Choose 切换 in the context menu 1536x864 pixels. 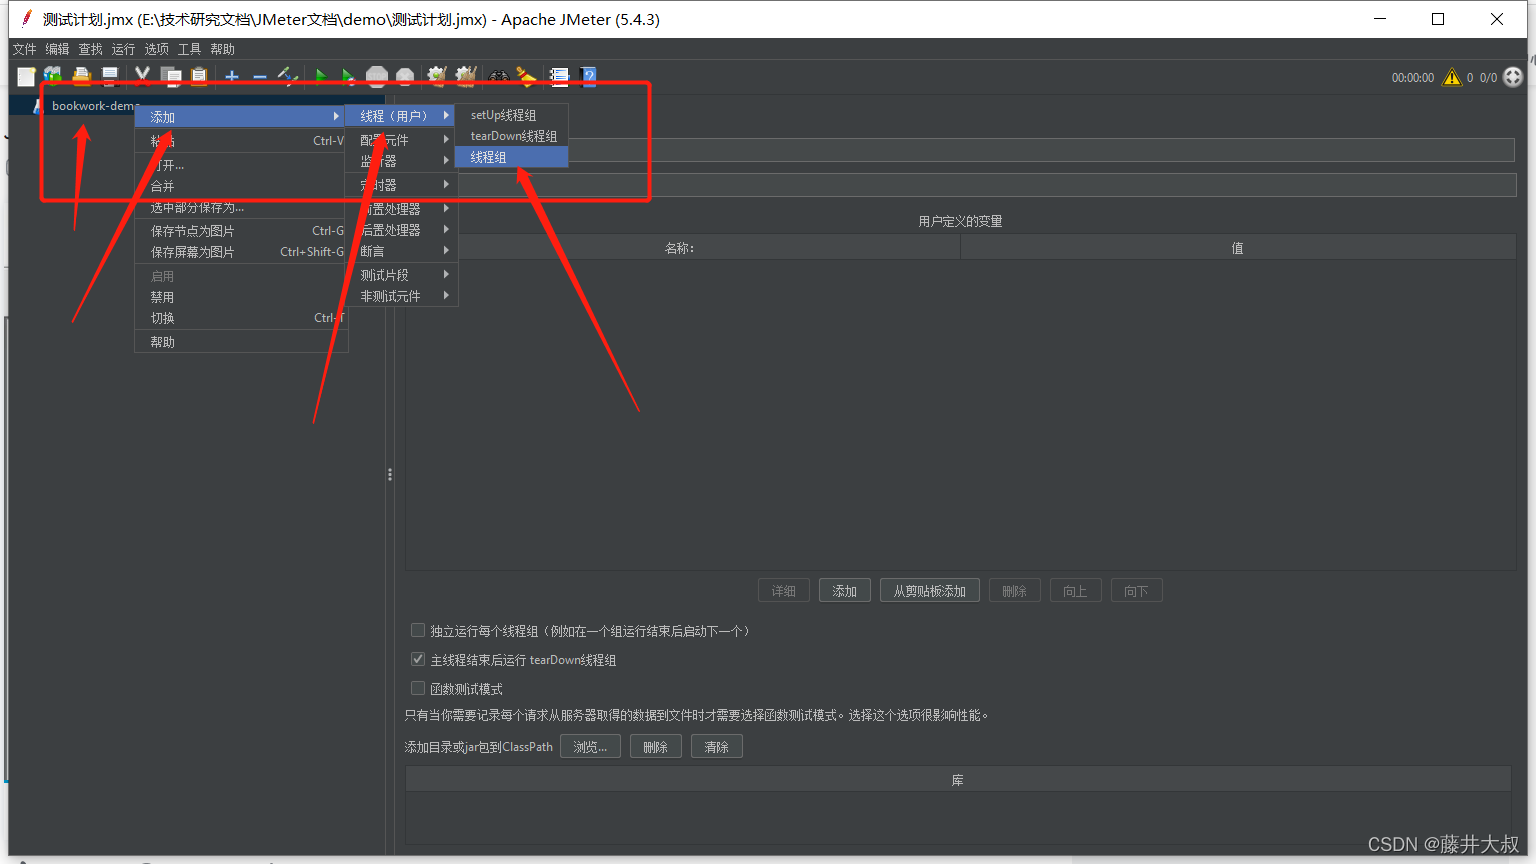pos(241,318)
